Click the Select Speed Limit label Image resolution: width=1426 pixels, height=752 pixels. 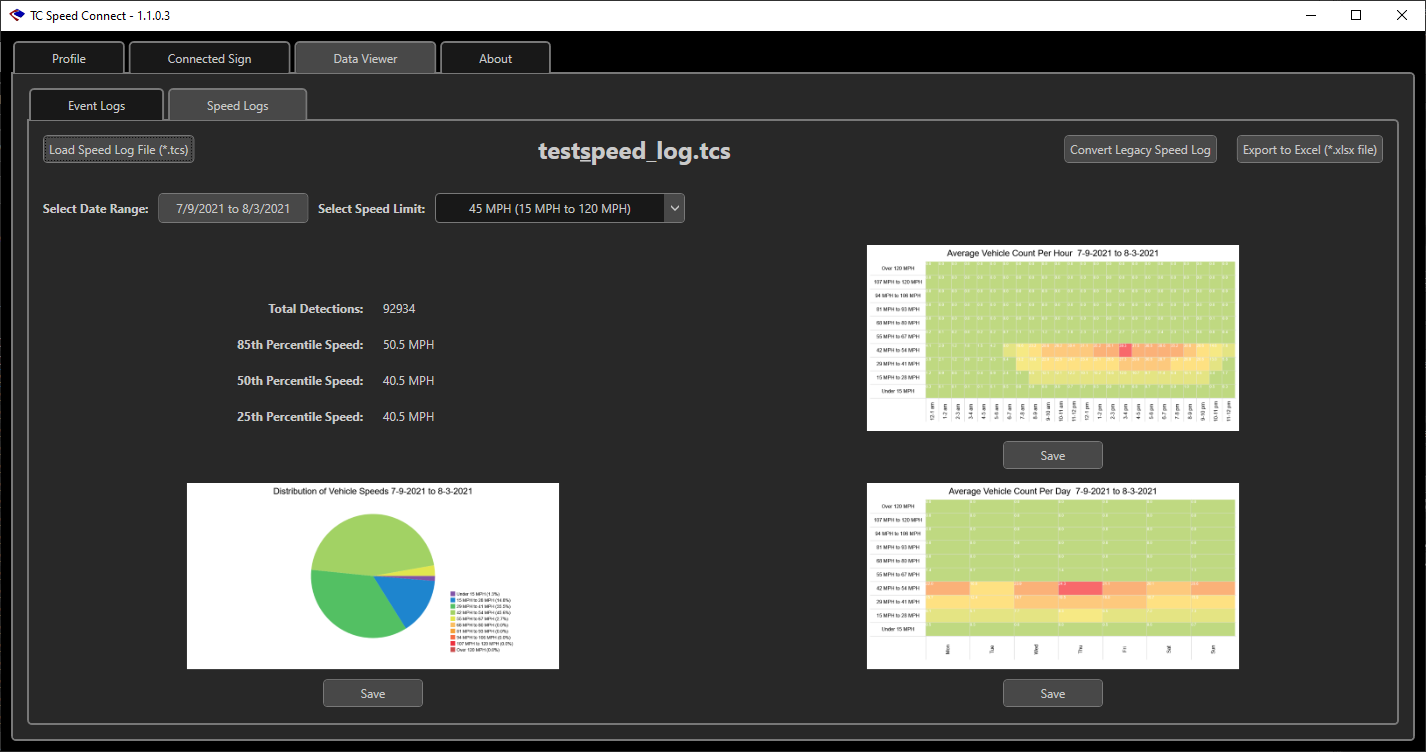pyautogui.click(x=372, y=209)
